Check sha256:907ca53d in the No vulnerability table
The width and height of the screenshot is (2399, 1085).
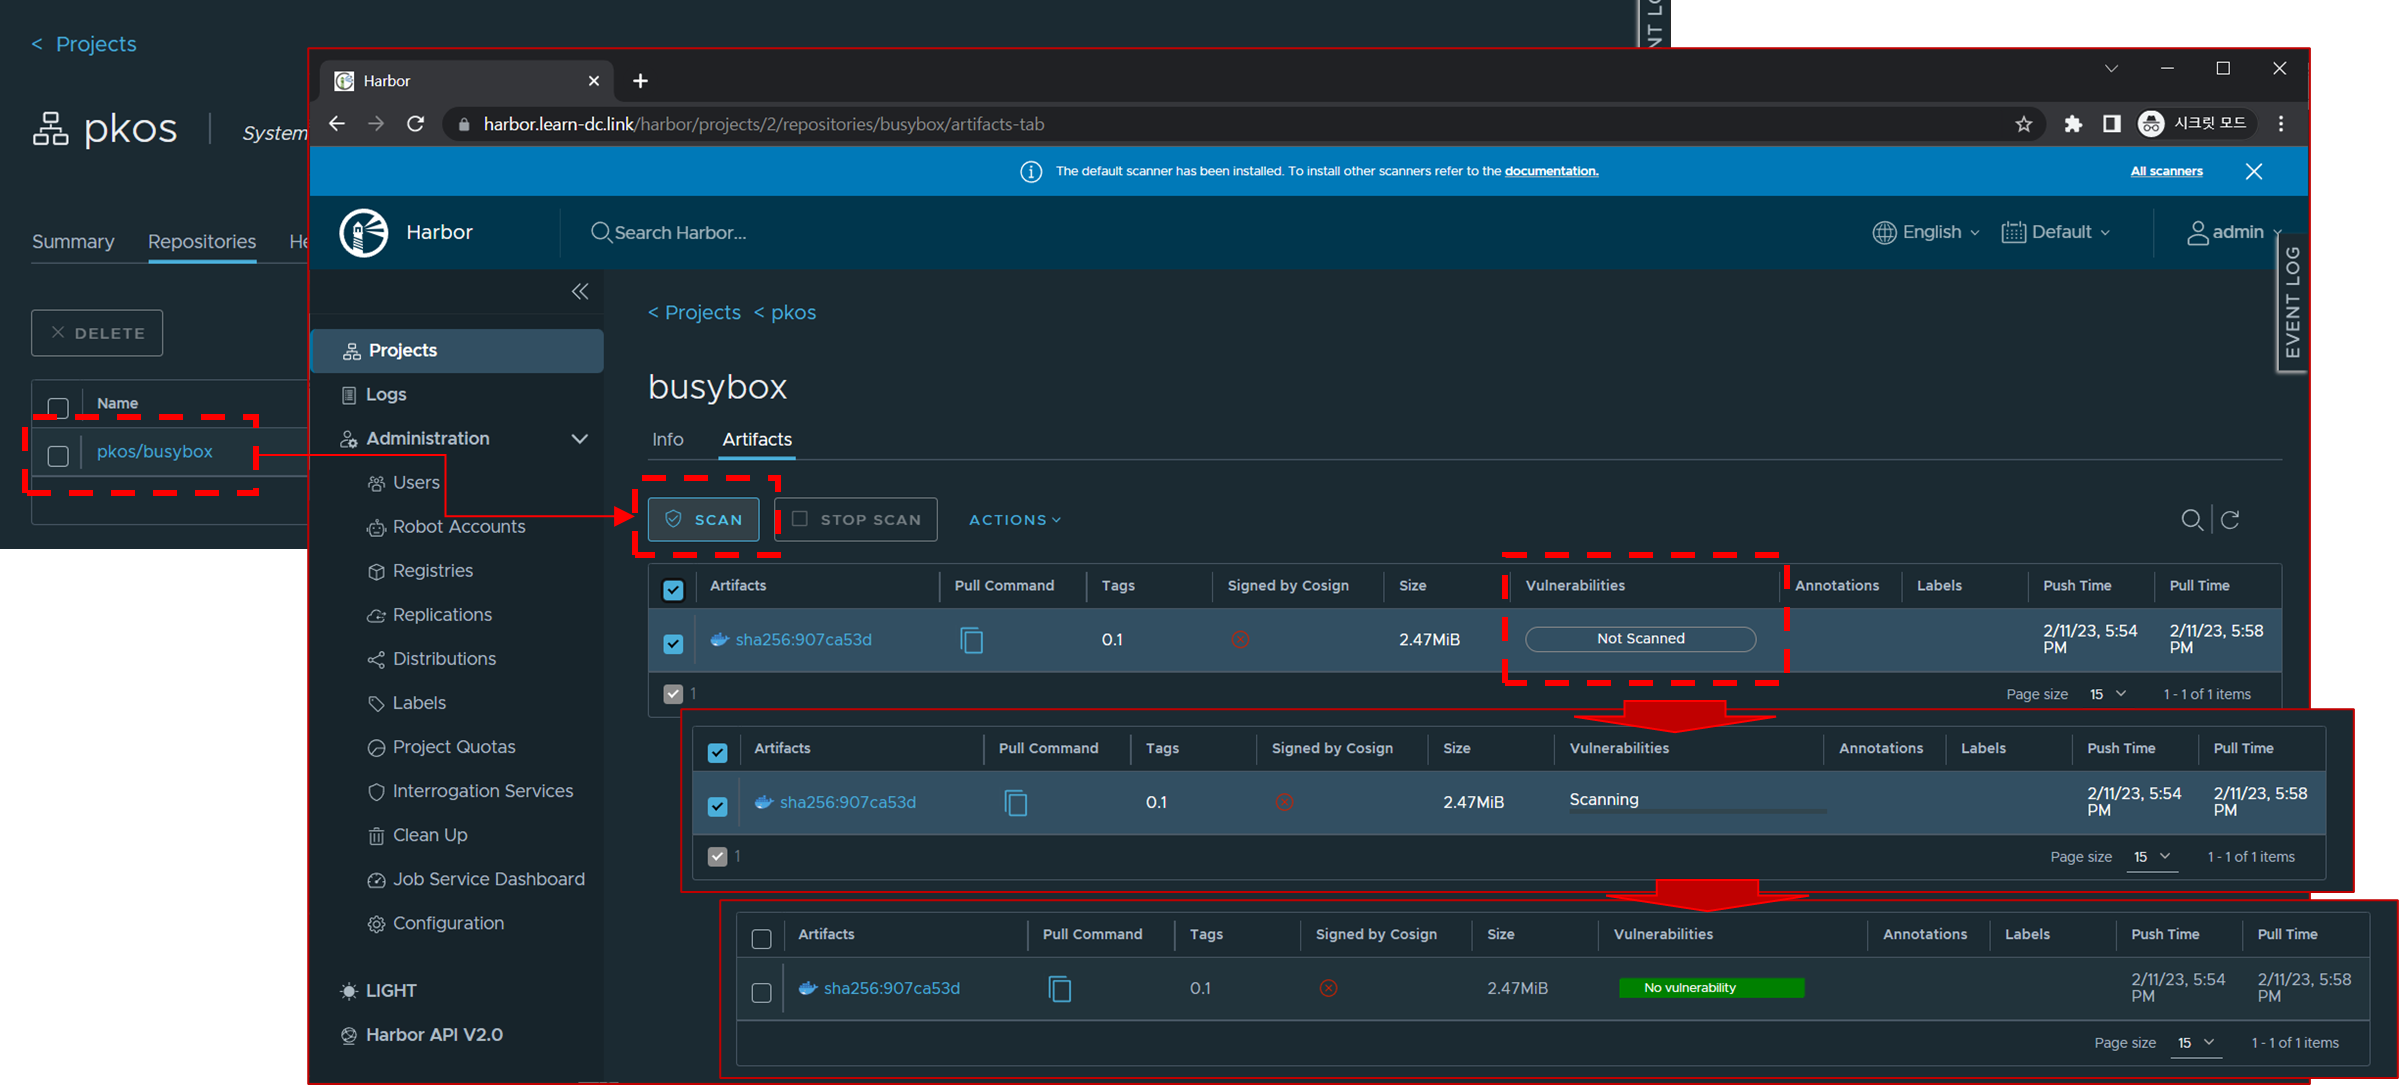pyautogui.click(x=761, y=991)
